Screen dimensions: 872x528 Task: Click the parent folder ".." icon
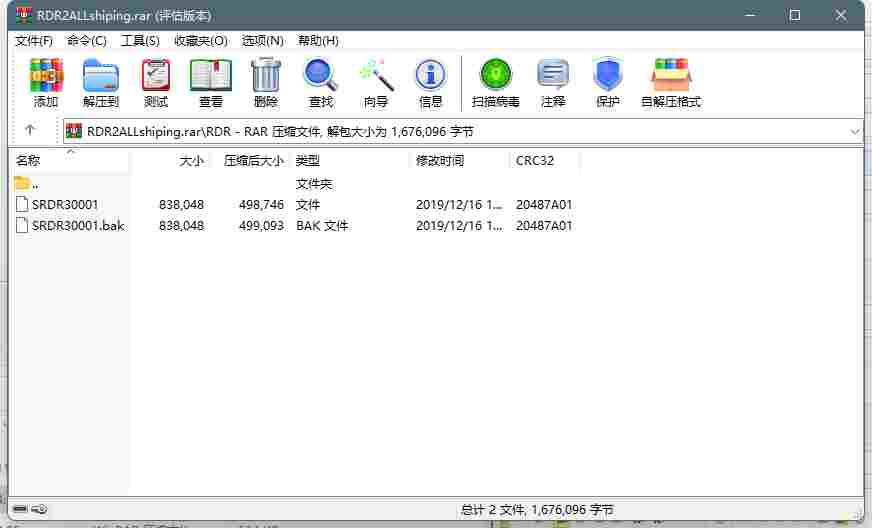[22, 183]
